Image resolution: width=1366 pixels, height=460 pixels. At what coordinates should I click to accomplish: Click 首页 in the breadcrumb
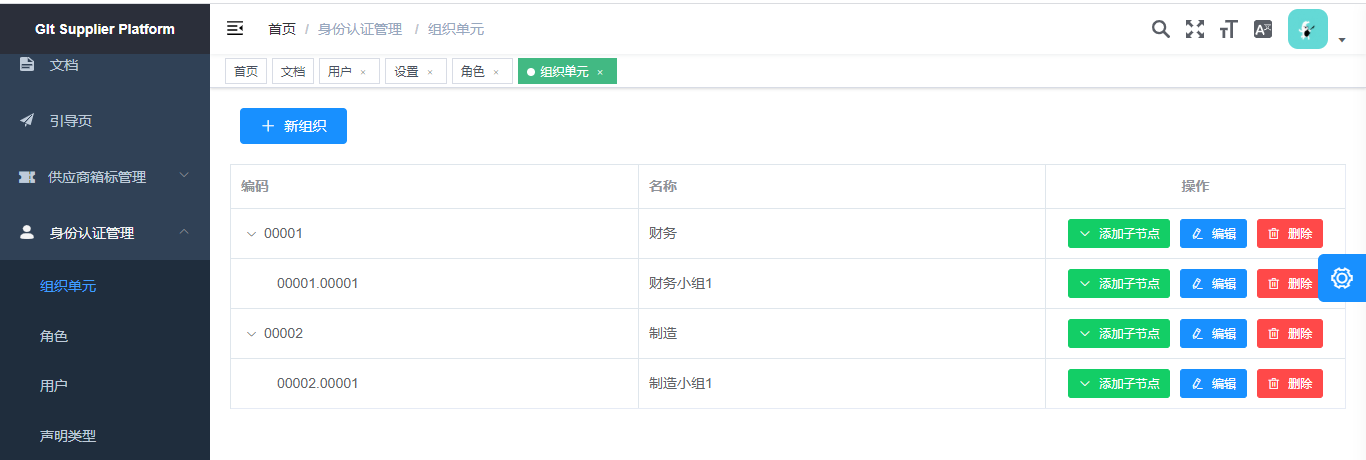282,30
